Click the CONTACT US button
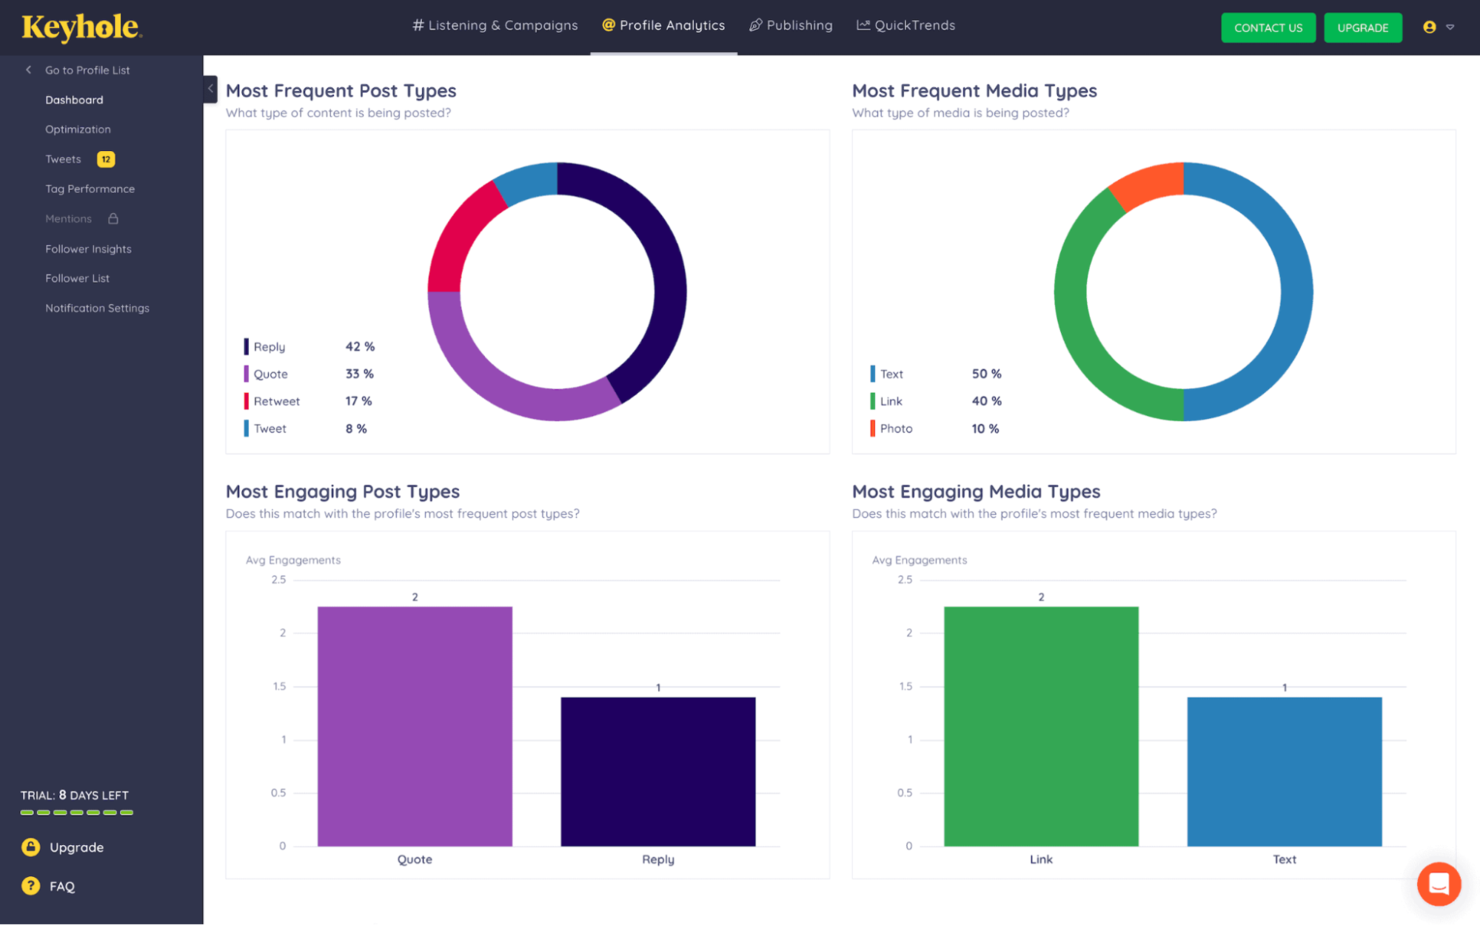This screenshot has width=1480, height=925. 1268,28
